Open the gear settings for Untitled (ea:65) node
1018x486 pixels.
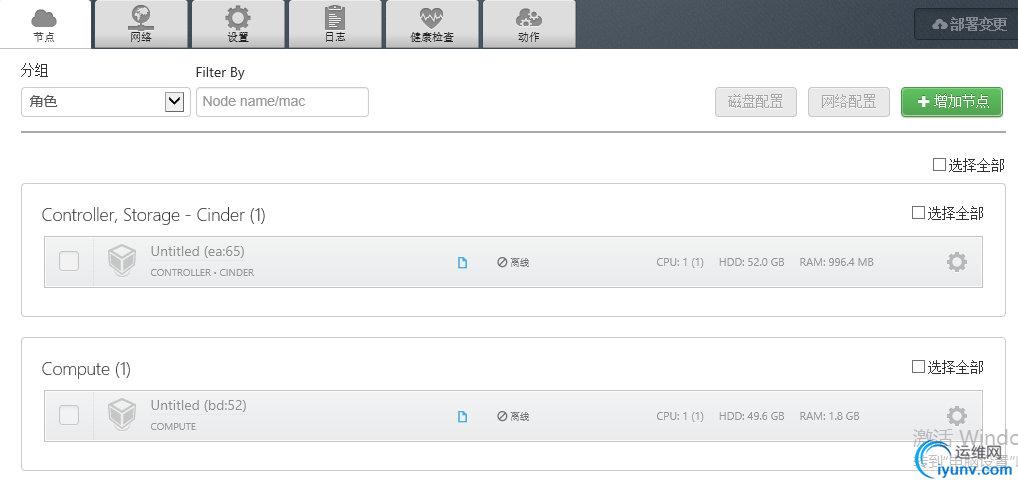click(x=956, y=262)
